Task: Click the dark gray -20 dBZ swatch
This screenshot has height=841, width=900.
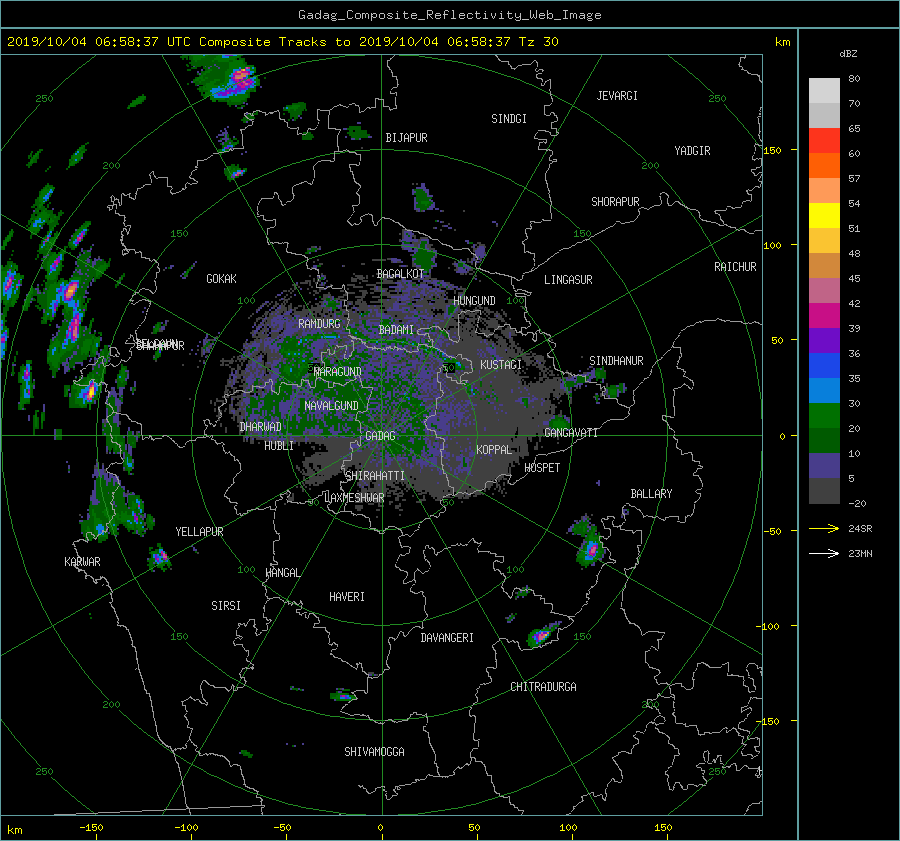Action: pyautogui.click(x=824, y=491)
